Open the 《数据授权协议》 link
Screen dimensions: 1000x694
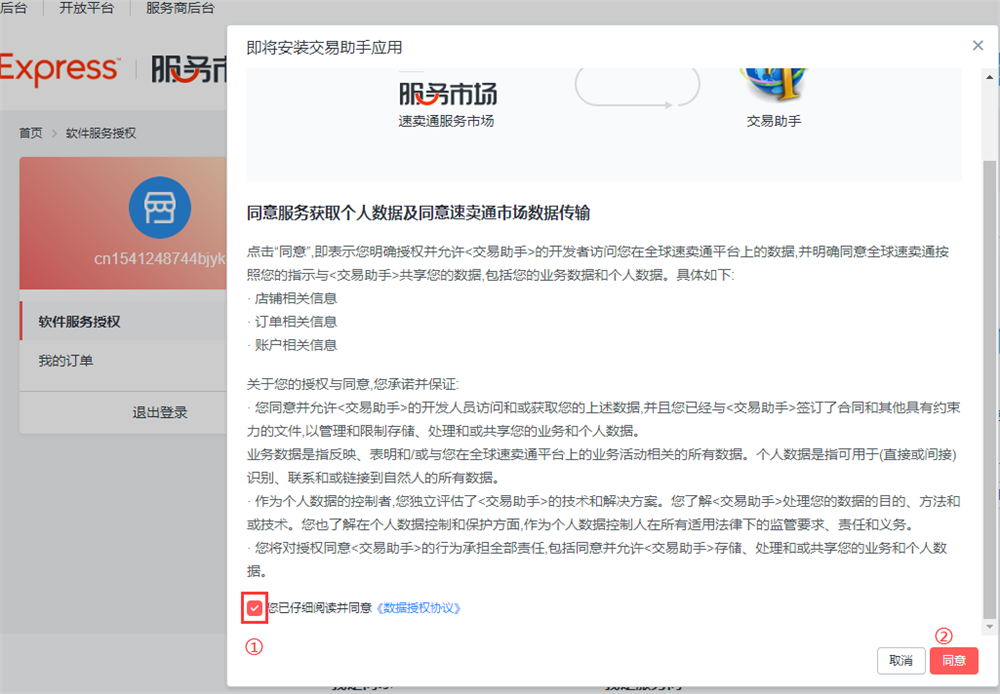pos(418,608)
